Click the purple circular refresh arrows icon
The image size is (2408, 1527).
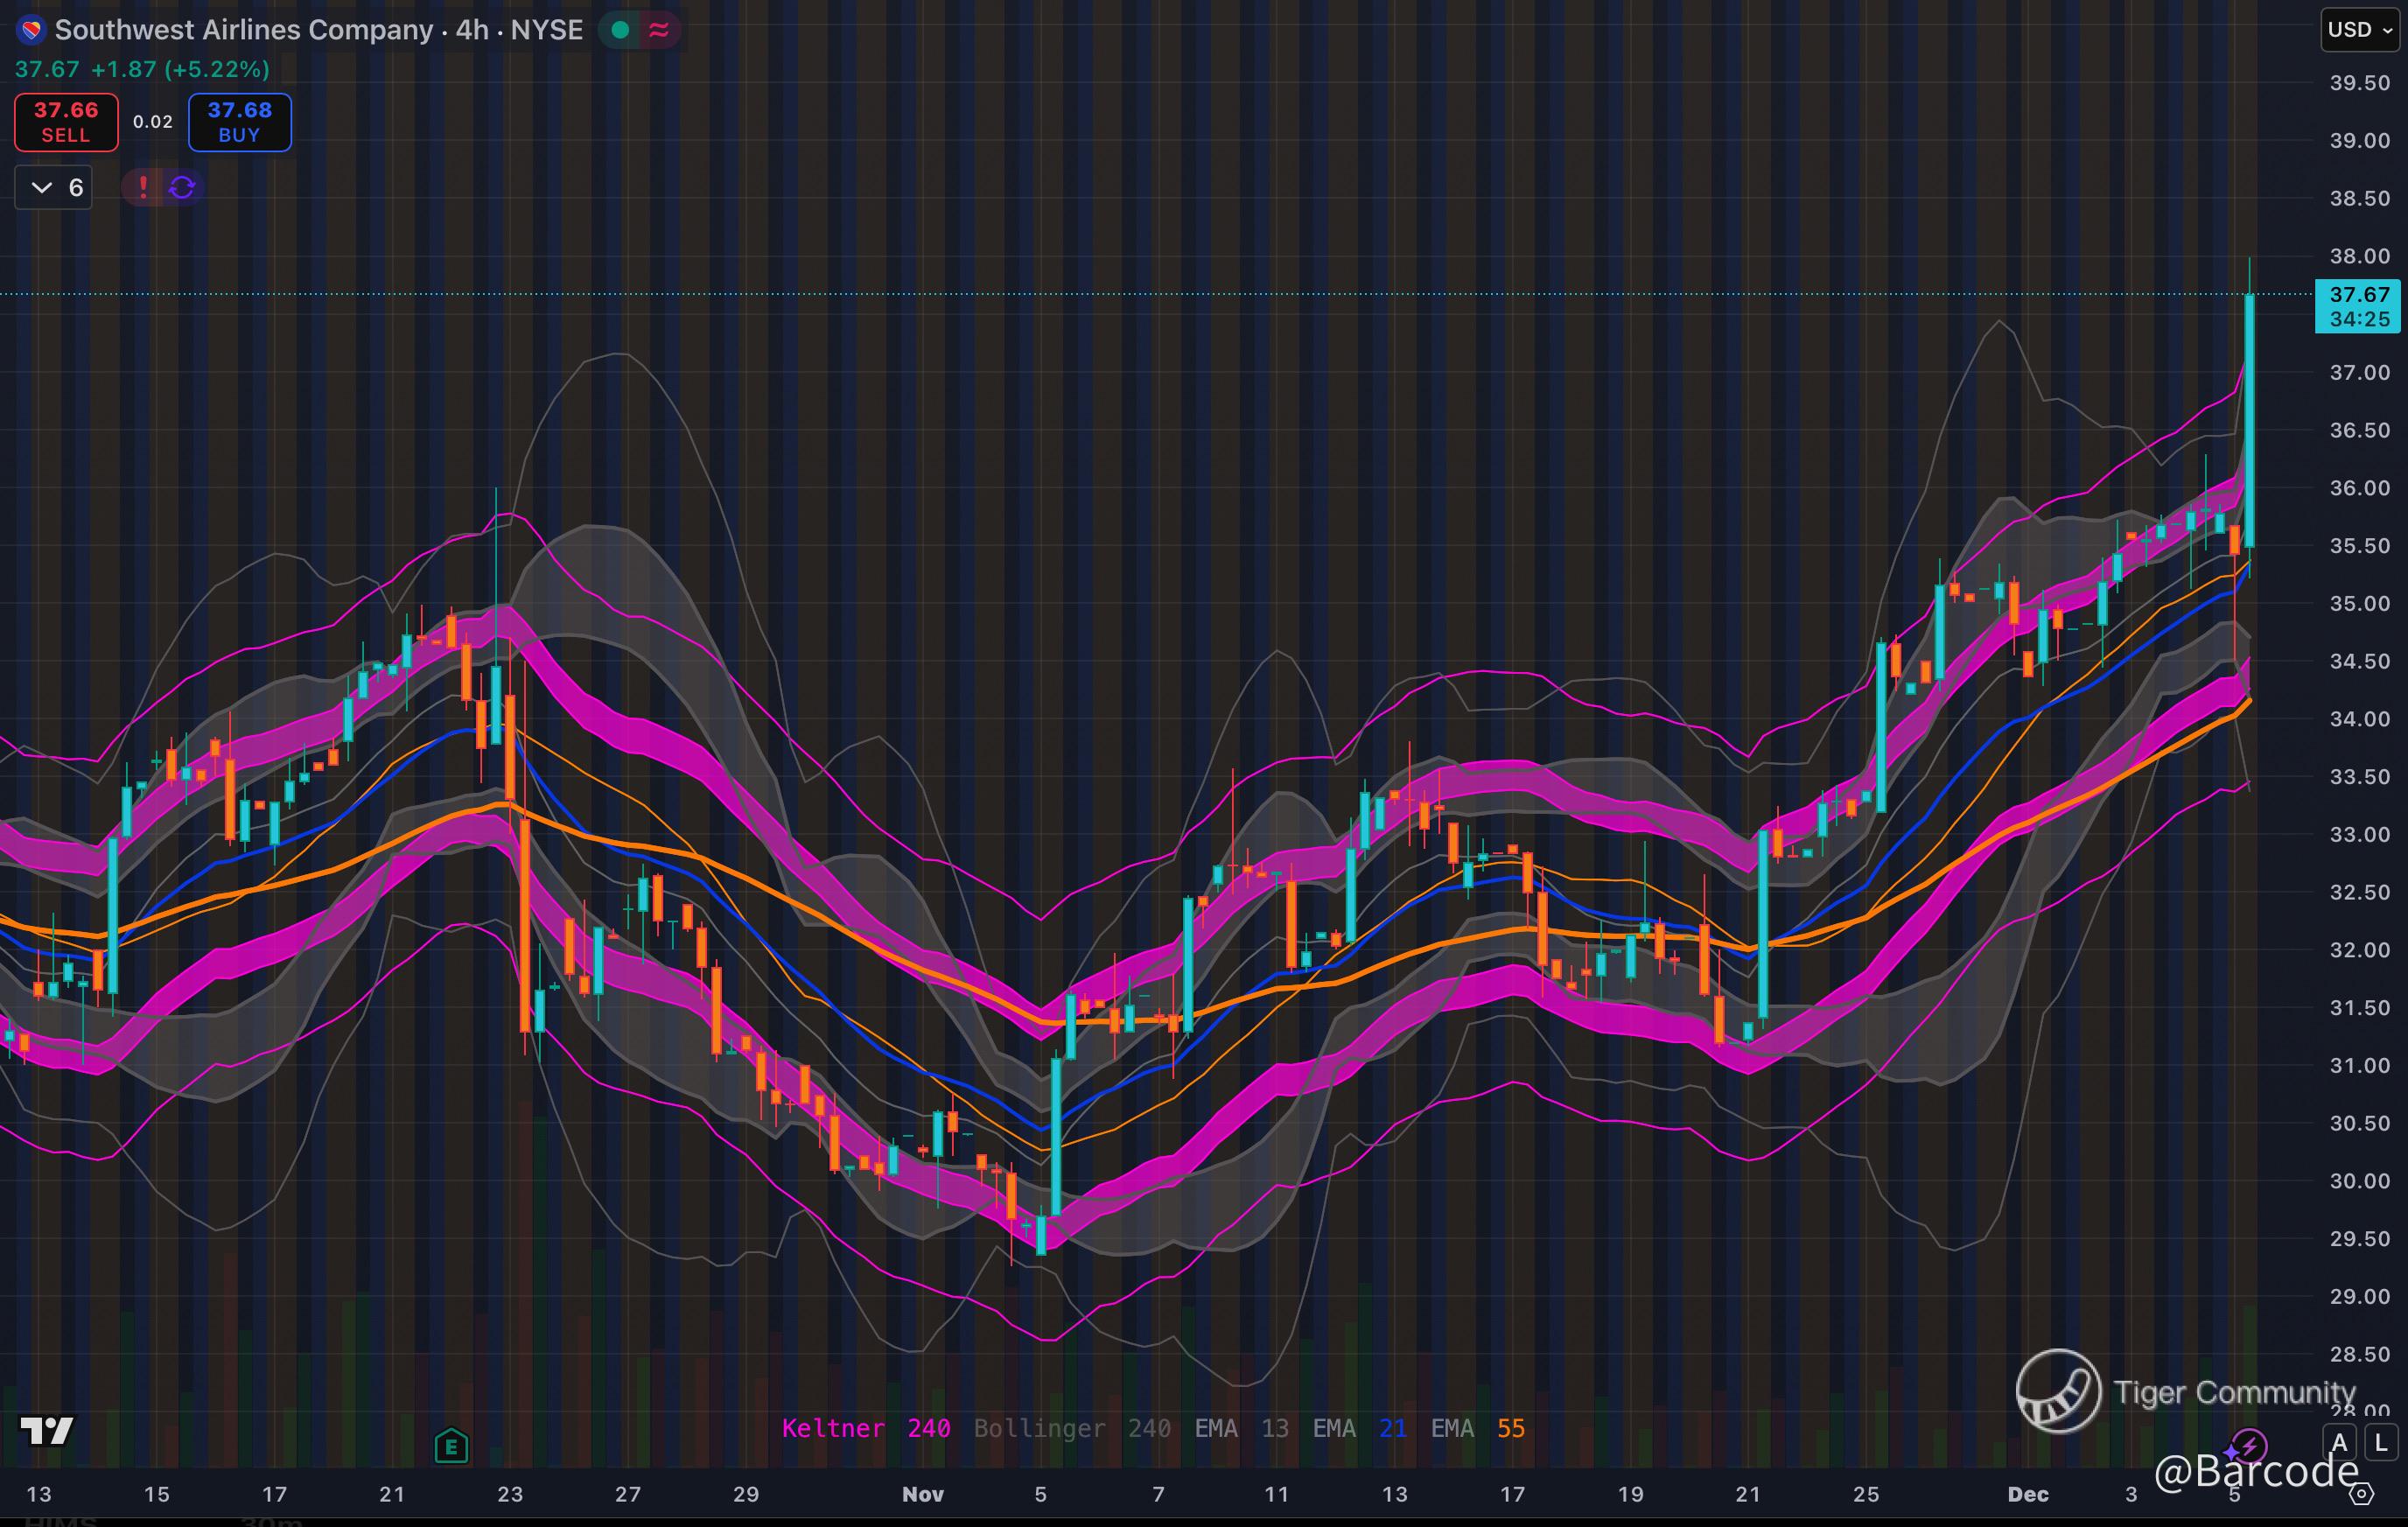click(x=182, y=187)
